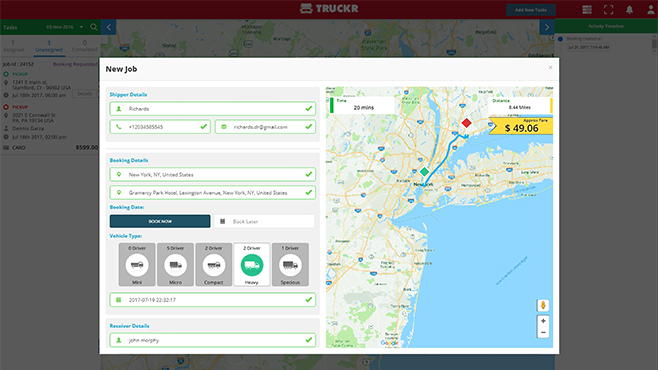Select the Heavy vehicle type
Image resolution: width=658 pixels, height=370 pixels.
[252, 264]
